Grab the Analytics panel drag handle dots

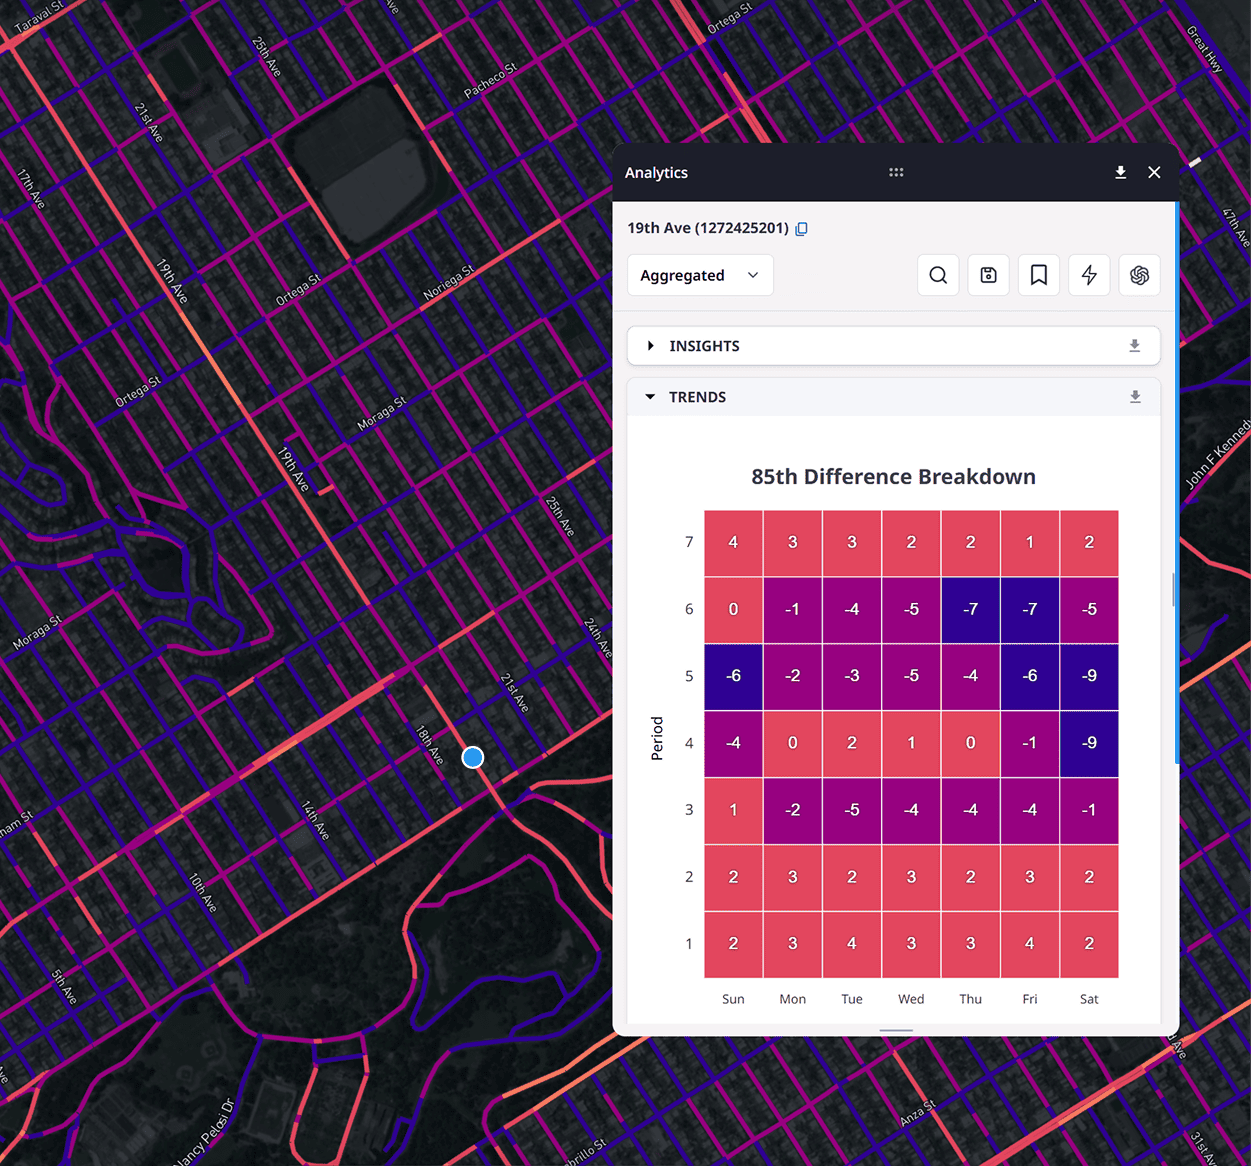coord(896,172)
